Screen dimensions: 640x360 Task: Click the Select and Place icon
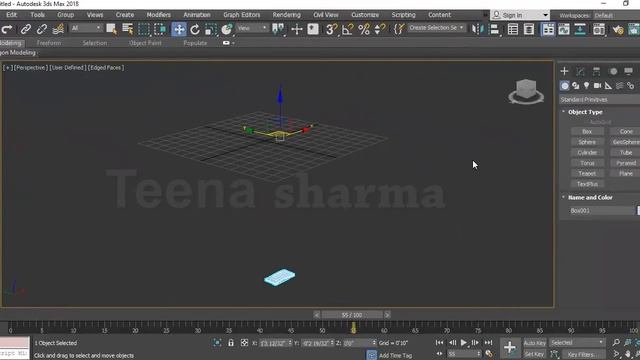(x=227, y=29)
